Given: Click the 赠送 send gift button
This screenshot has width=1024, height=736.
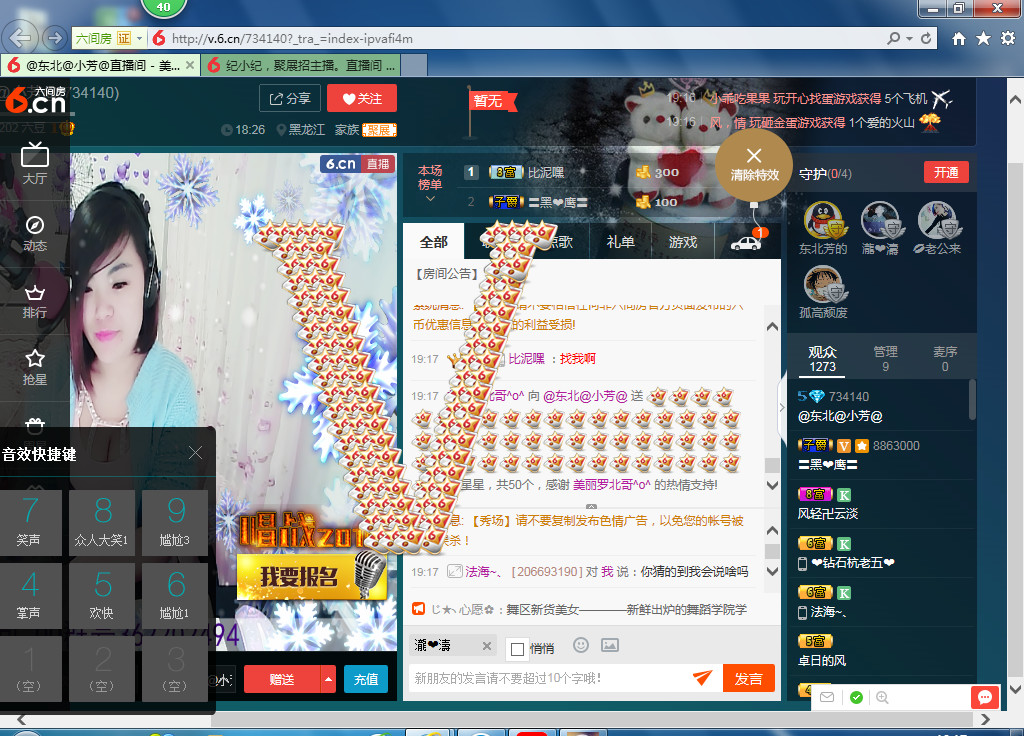Looking at the screenshot, I should pyautogui.click(x=282, y=679).
